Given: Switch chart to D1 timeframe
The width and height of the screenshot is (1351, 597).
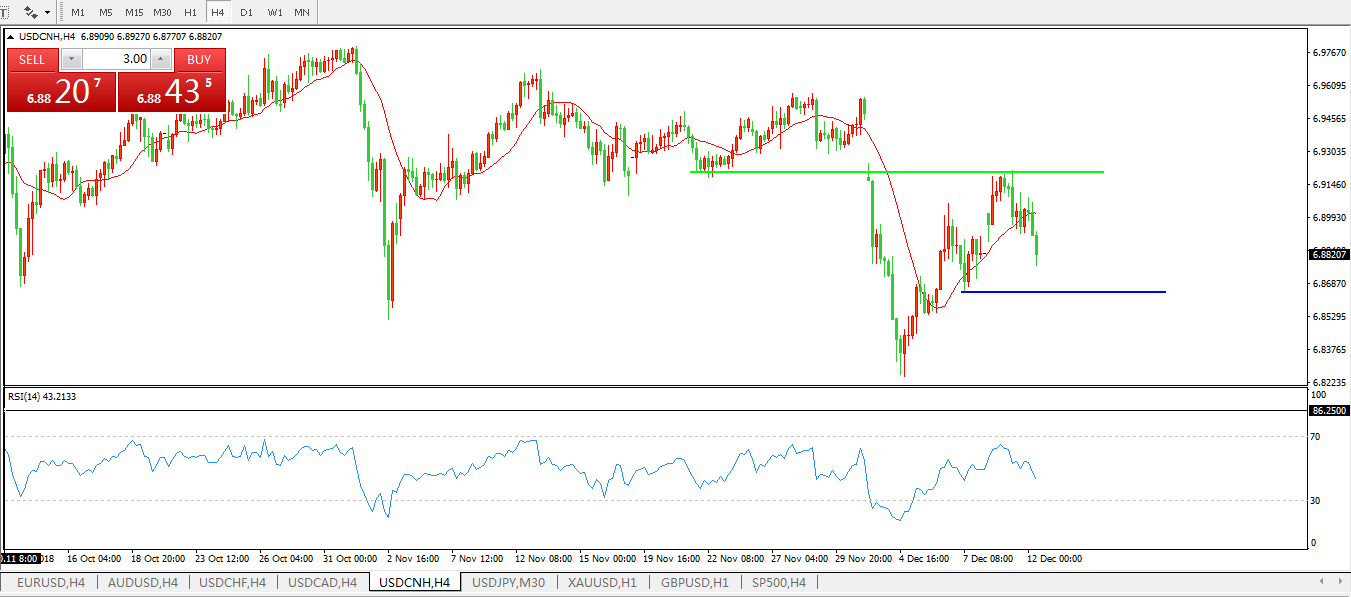Looking at the screenshot, I should coord(246,12).
